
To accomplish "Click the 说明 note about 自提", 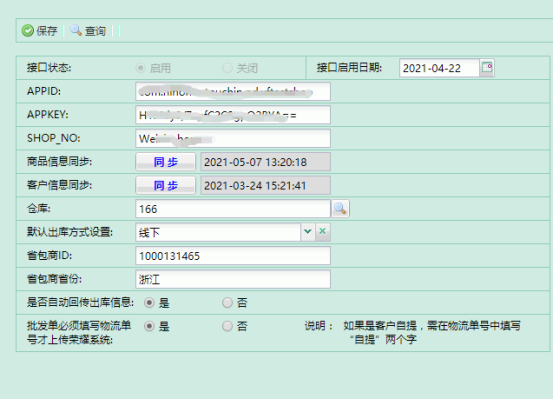I will (412, 332).
